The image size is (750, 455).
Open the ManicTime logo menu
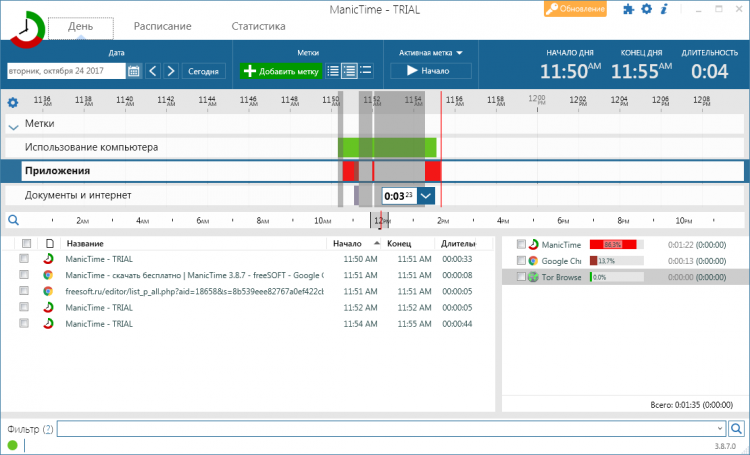pos(27,30)
